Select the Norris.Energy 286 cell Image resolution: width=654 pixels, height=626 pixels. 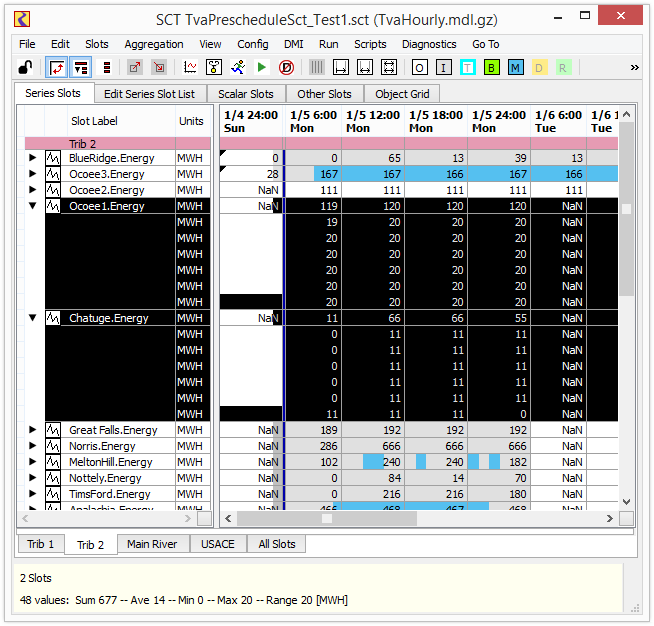313,446
